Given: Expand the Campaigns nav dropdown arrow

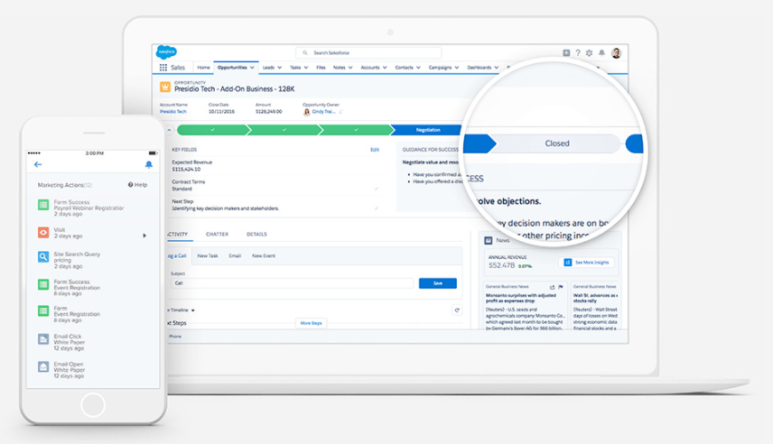Looking at the screenshot, I should pos(456,68).
